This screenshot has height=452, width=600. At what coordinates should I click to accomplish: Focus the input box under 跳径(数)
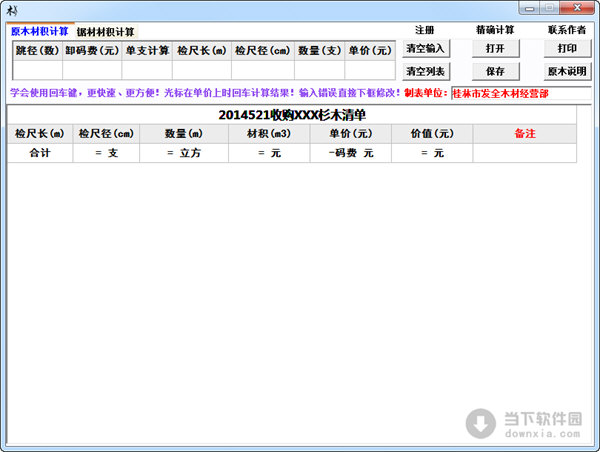38,70
